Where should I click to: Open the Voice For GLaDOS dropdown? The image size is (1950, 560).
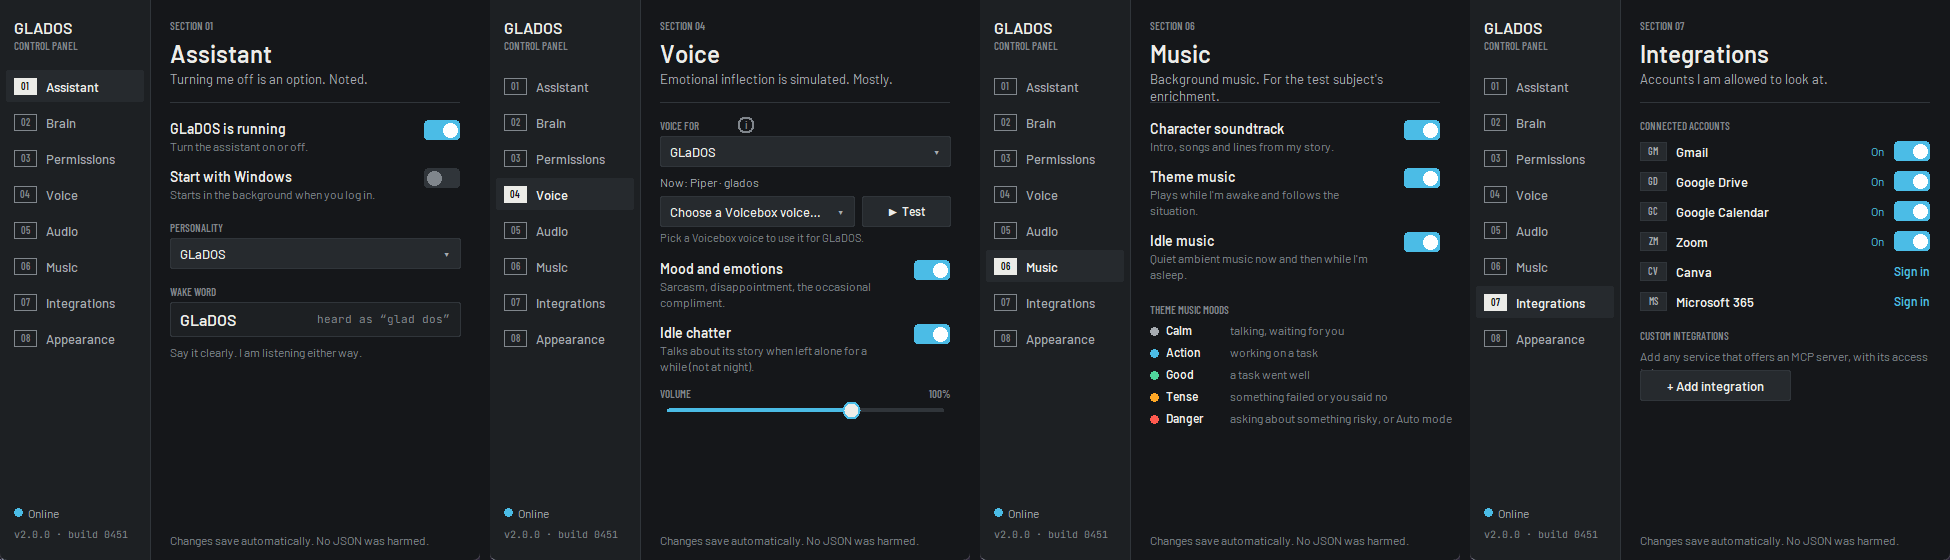coord(805,152)
